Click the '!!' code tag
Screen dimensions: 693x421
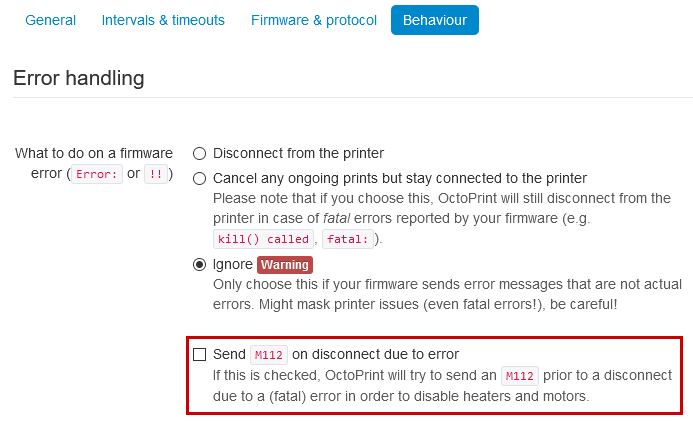click(x=156, y=174)
